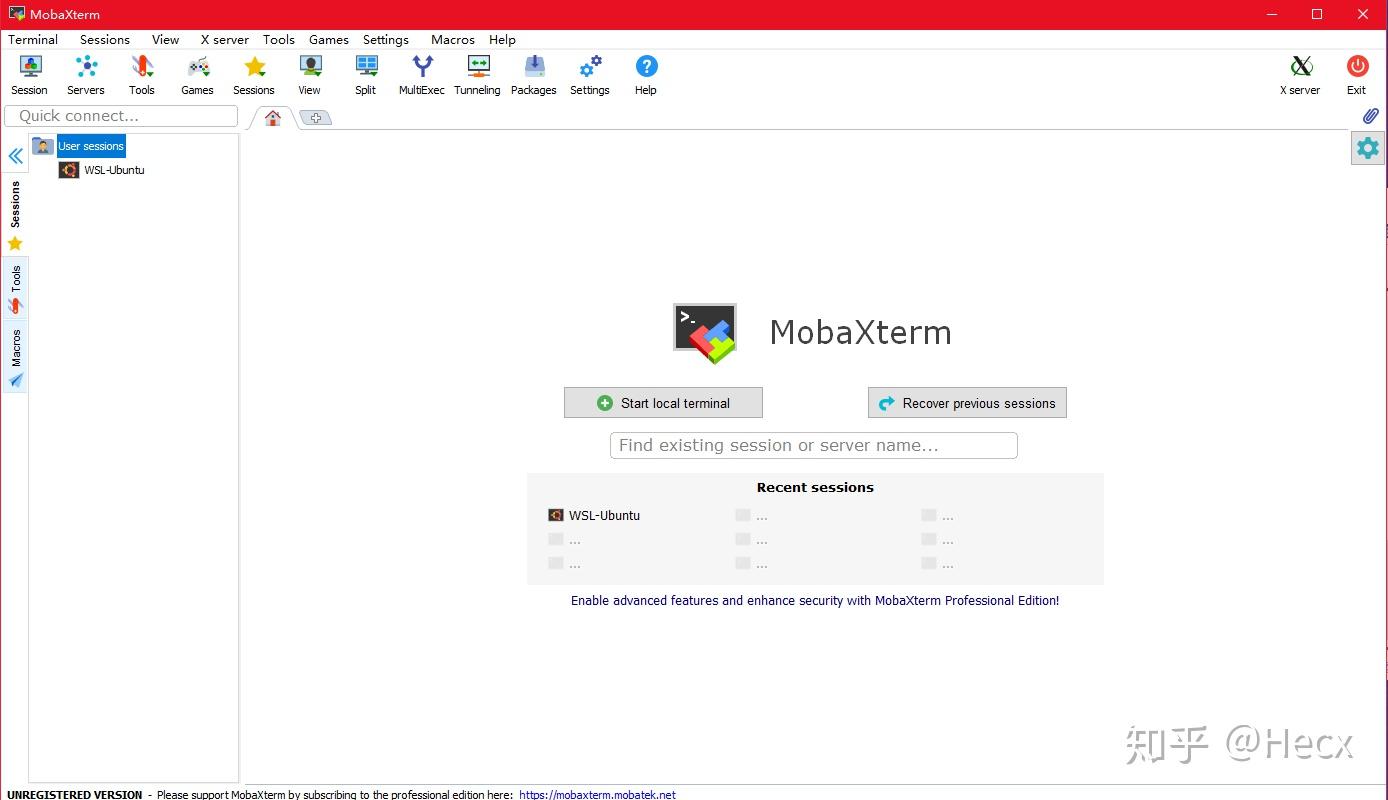Collapse the left sidebar panel

point(15,156)
